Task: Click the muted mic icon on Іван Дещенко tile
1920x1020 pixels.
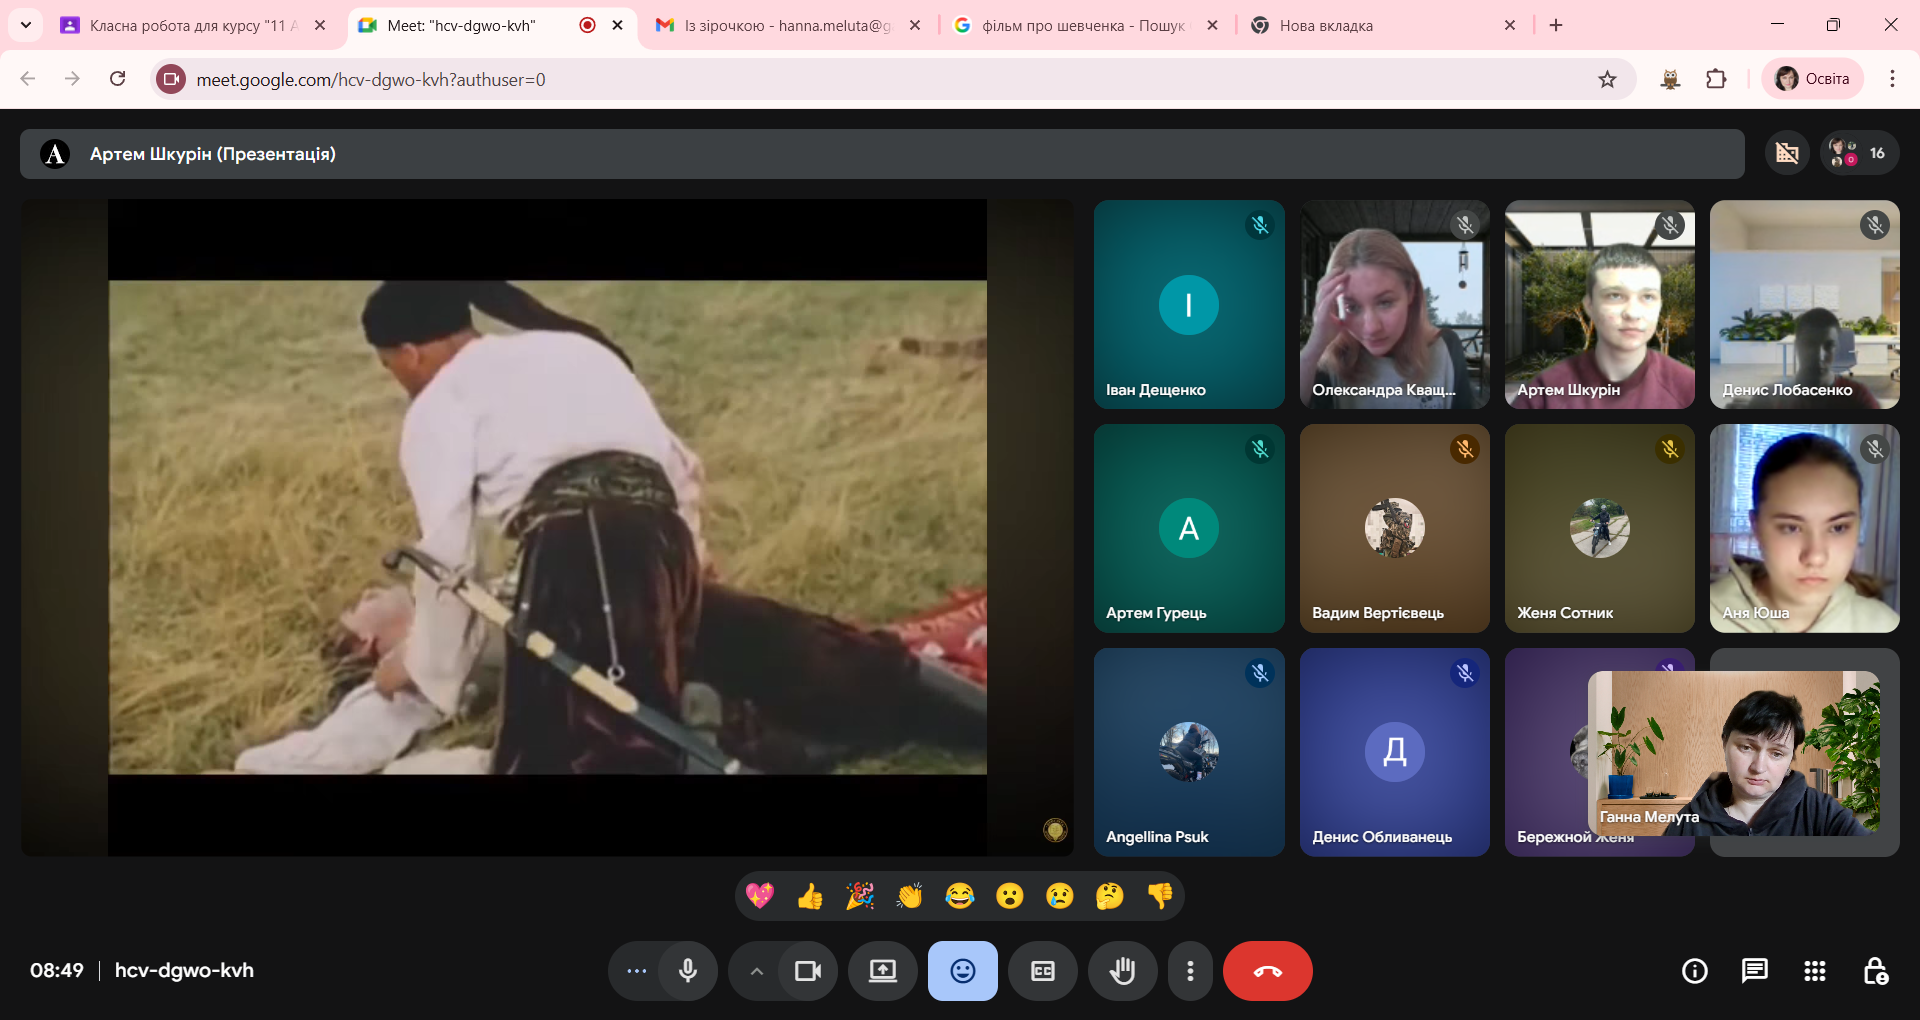Action: click(x=1260, y=226)
